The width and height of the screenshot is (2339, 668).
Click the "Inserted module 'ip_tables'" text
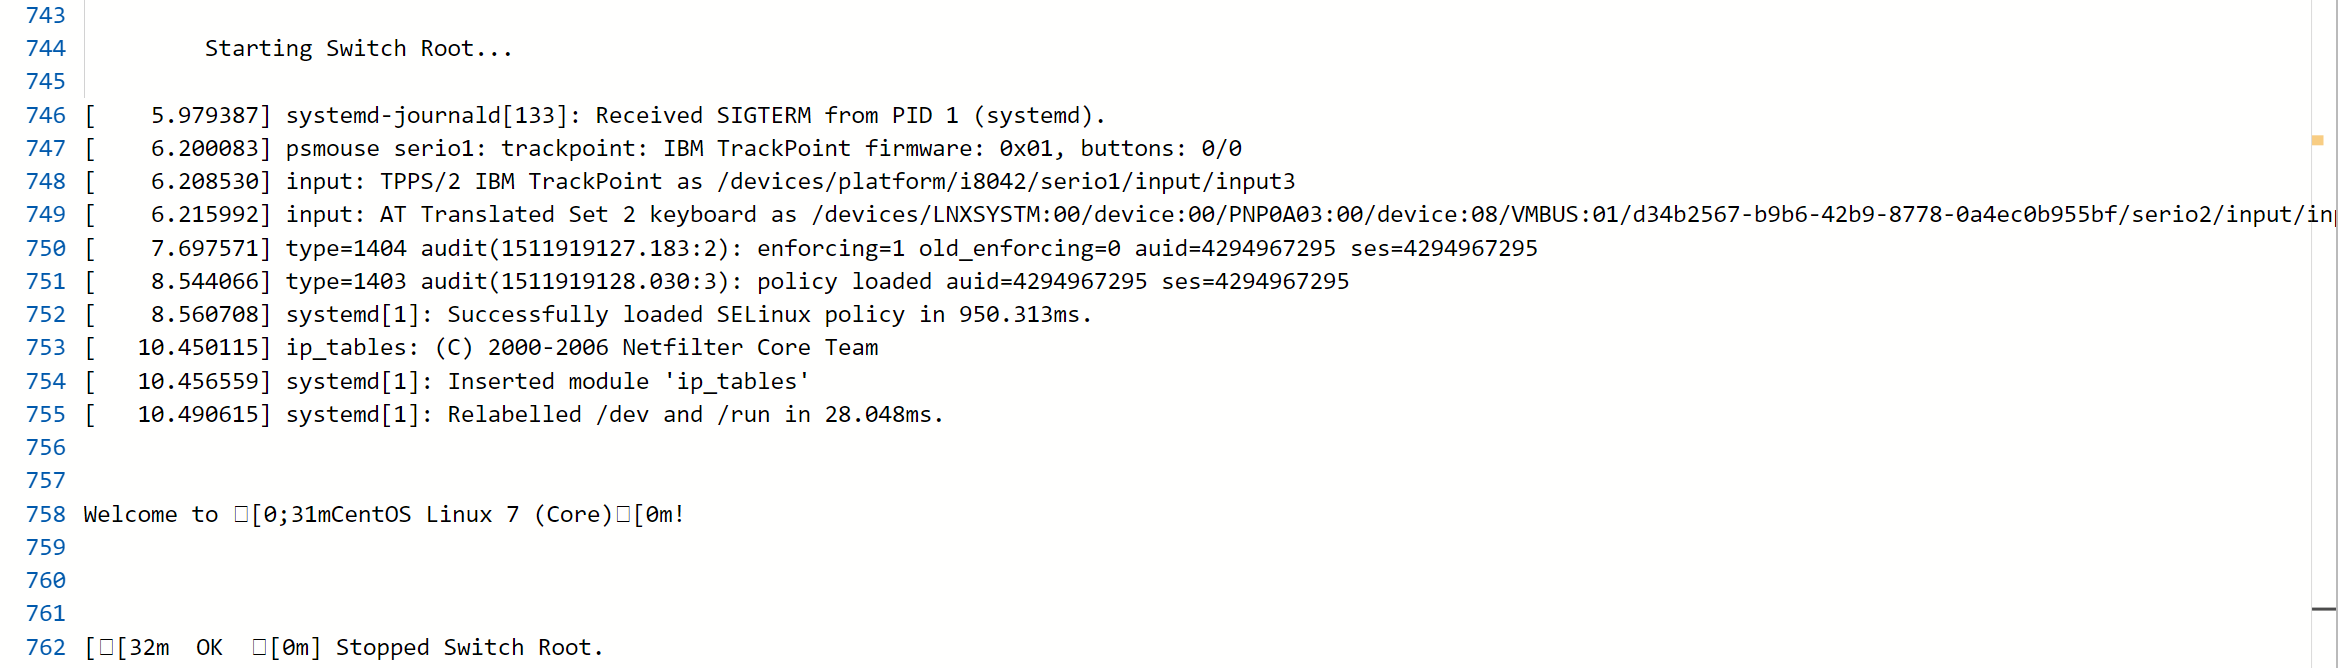(628, 381)
